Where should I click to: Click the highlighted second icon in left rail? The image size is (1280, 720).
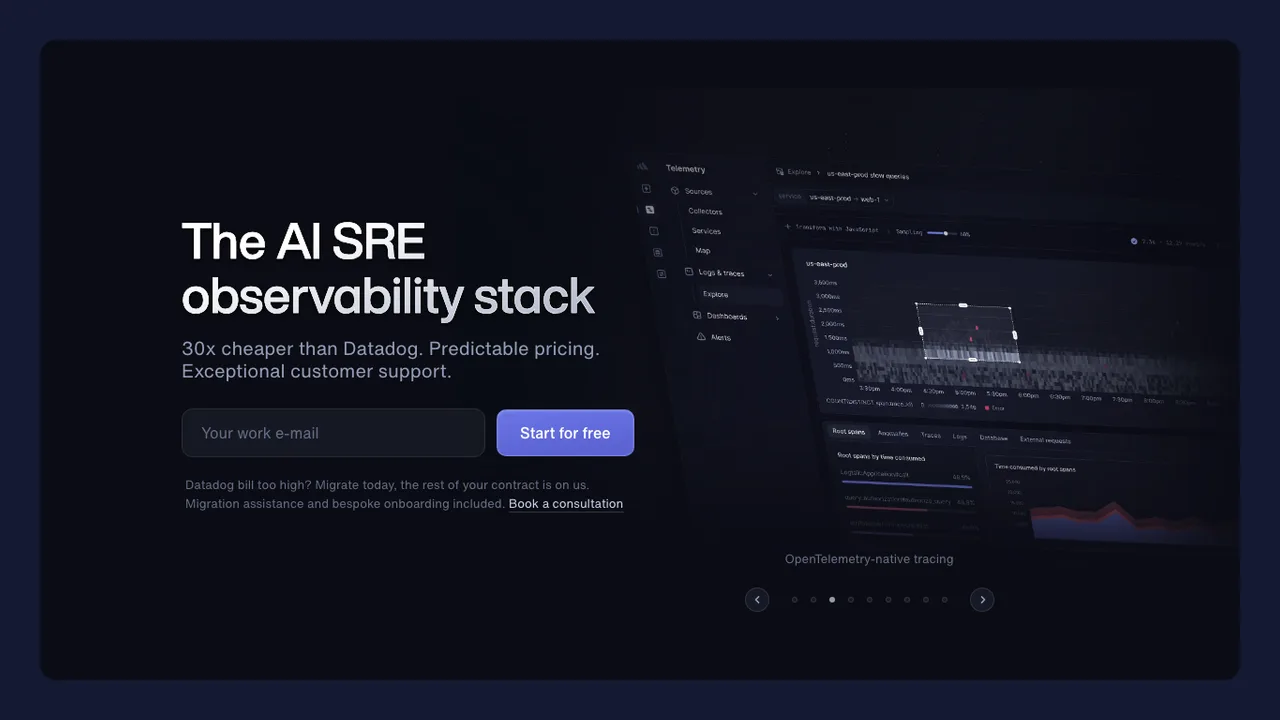pyautogui.click(x=649, y=210)
